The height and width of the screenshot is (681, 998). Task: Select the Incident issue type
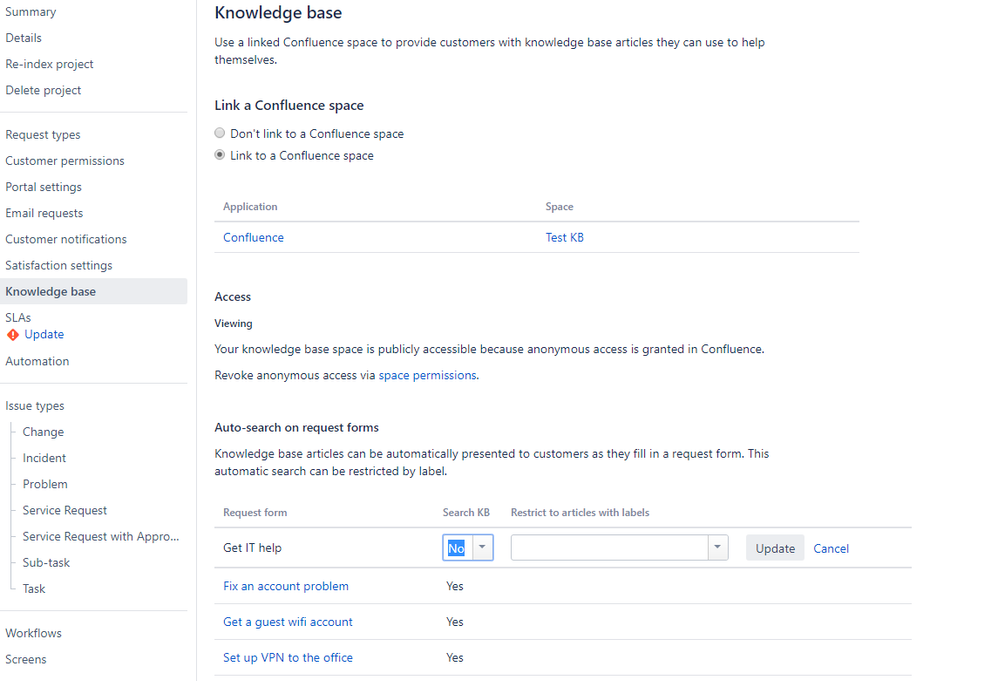click(45, 458)
